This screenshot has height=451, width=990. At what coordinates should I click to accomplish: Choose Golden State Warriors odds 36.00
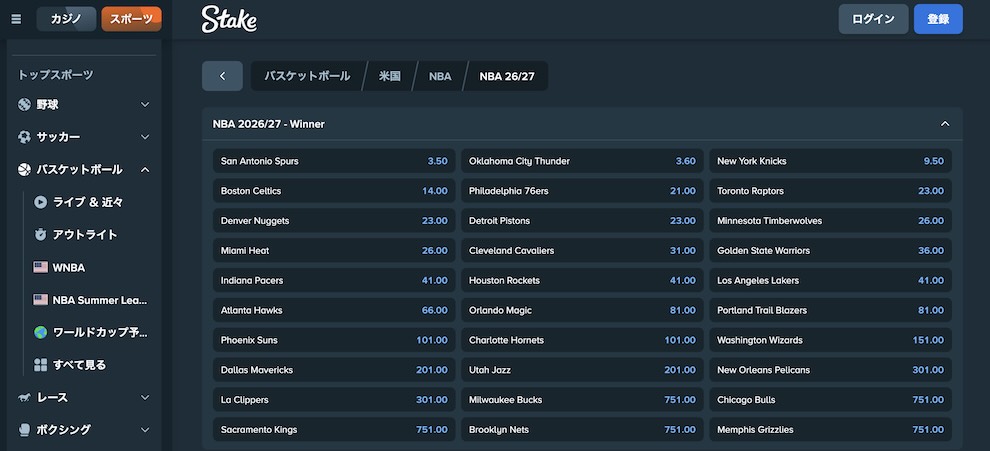830,251
